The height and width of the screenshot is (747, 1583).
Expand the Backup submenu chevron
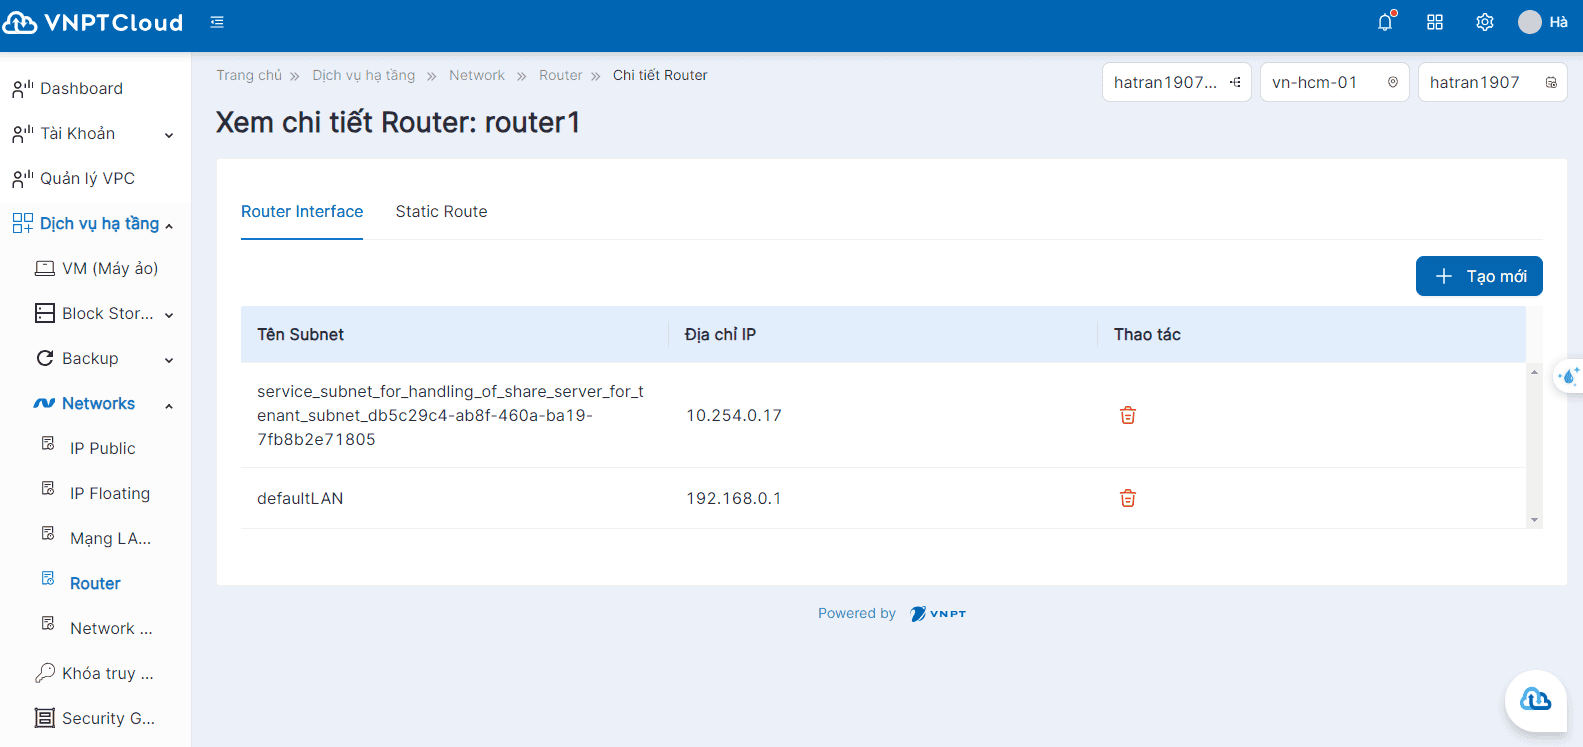pyautogui.click(x=169, y=360)
